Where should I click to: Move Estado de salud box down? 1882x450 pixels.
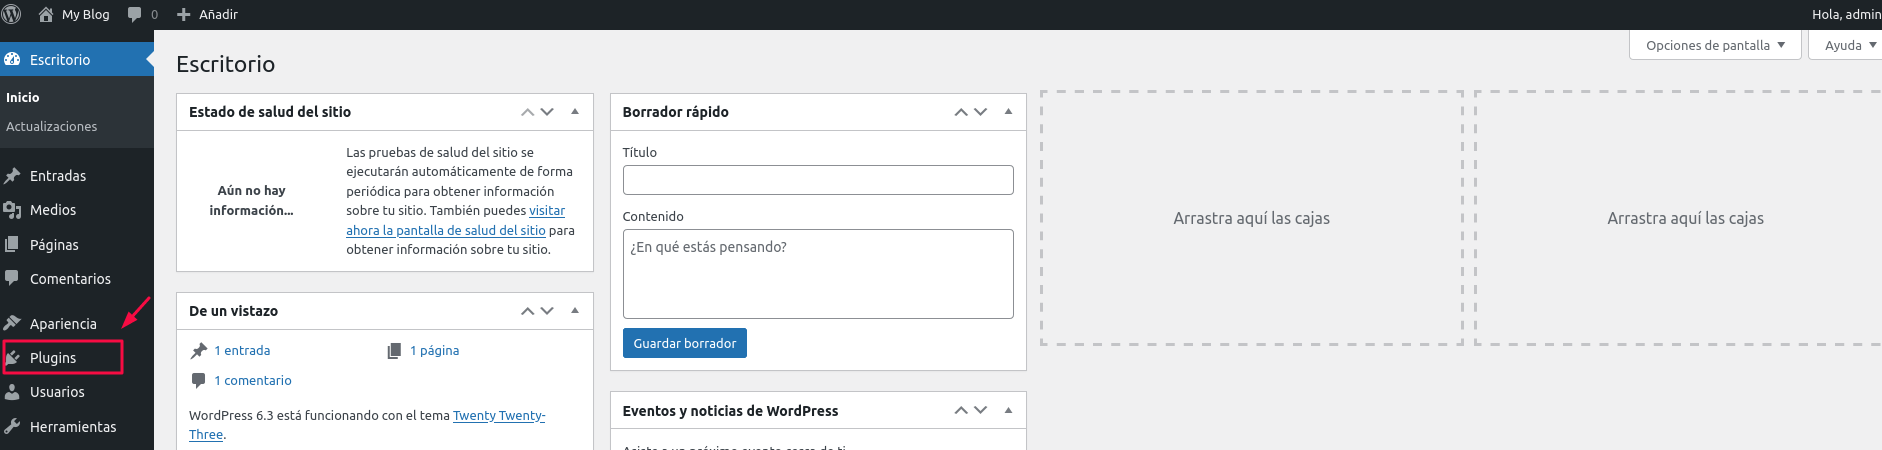point(547,112)
